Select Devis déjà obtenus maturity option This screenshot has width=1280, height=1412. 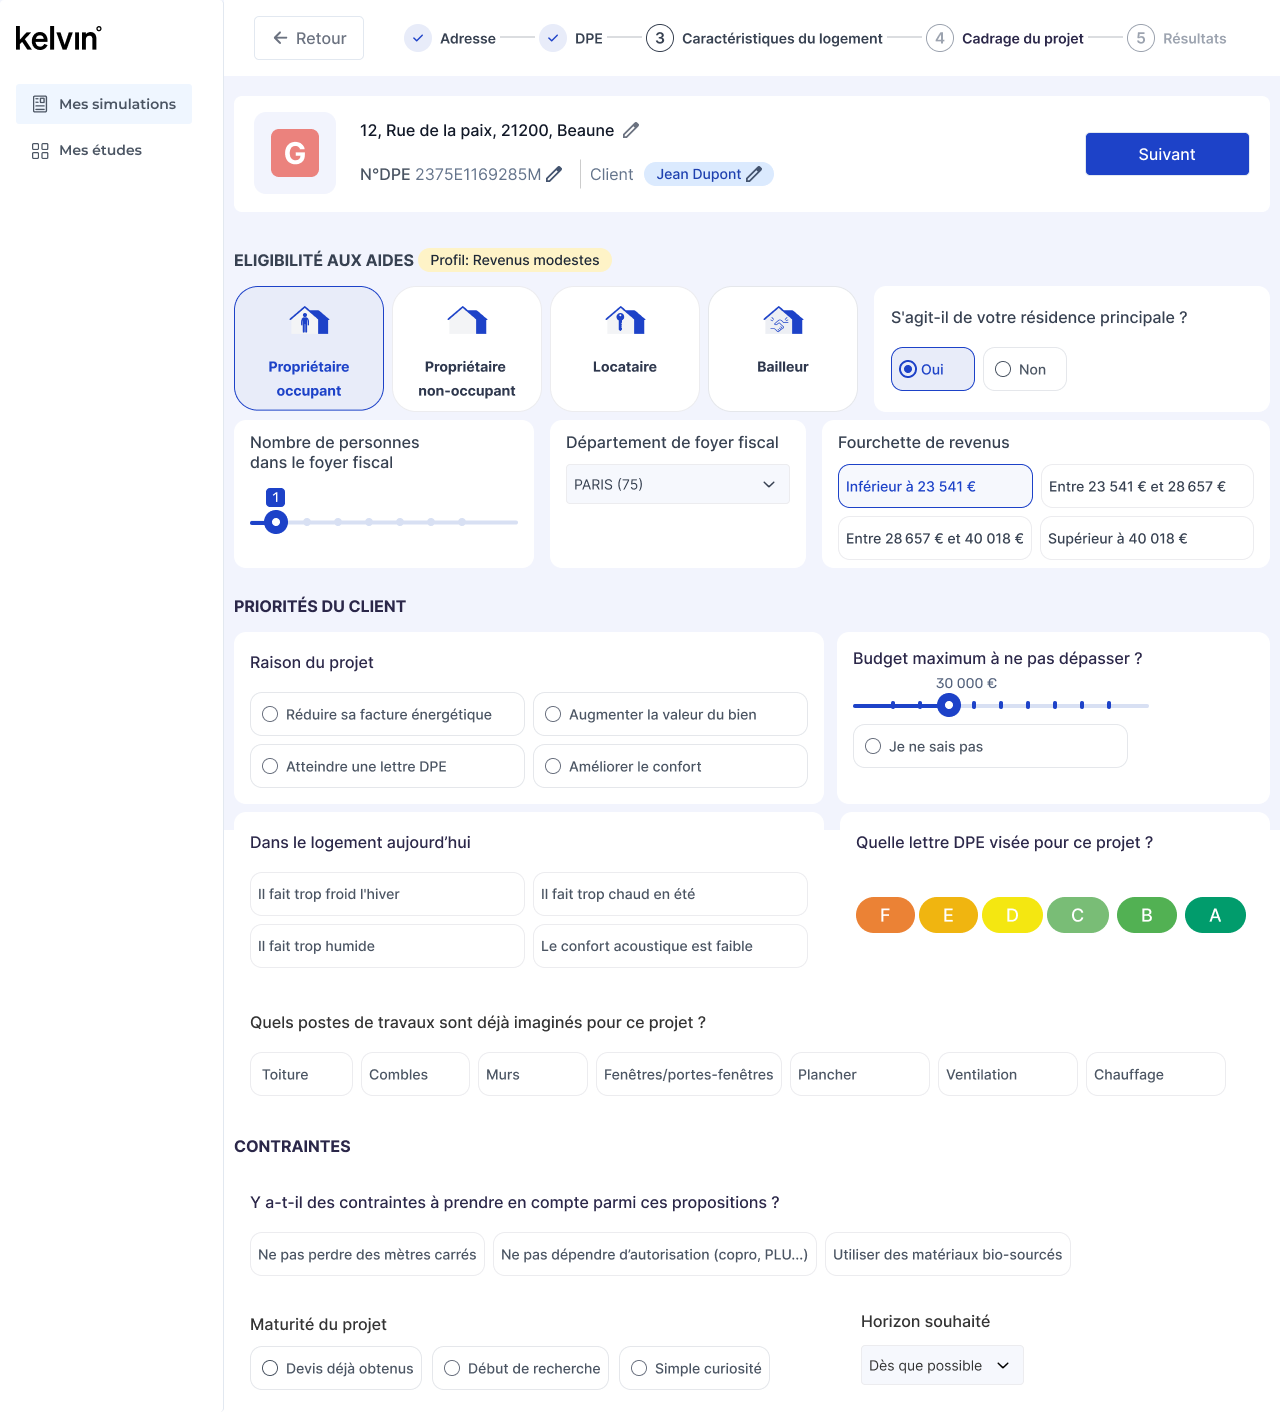(336, 1368)
